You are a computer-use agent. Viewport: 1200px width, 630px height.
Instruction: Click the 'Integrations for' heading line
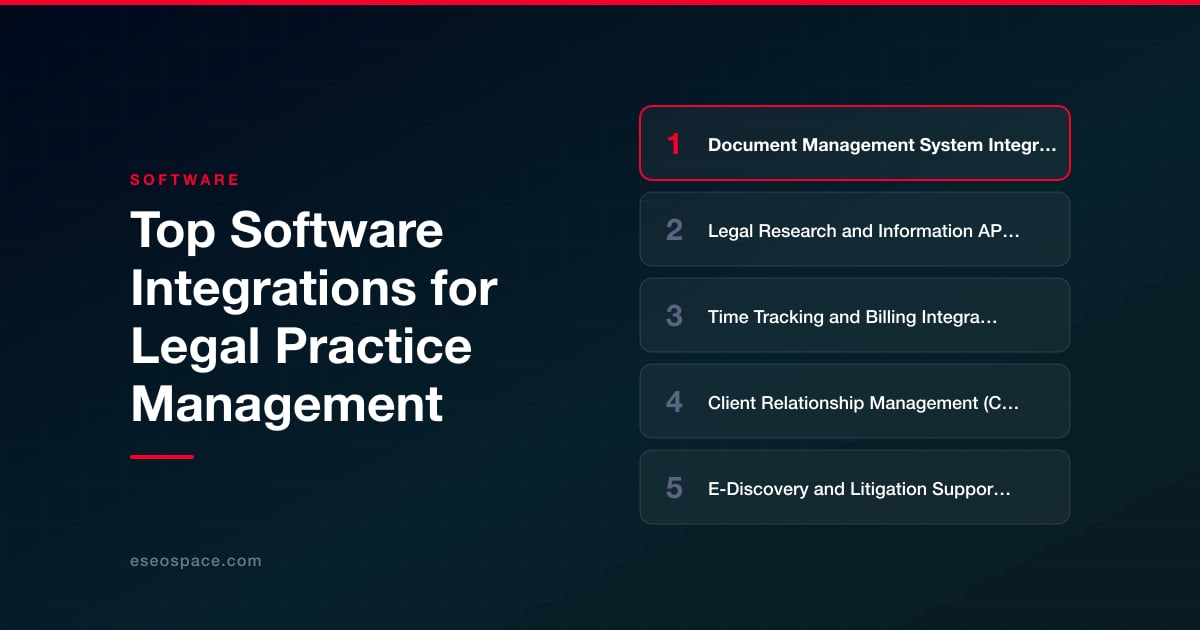(x=314, y=289)
